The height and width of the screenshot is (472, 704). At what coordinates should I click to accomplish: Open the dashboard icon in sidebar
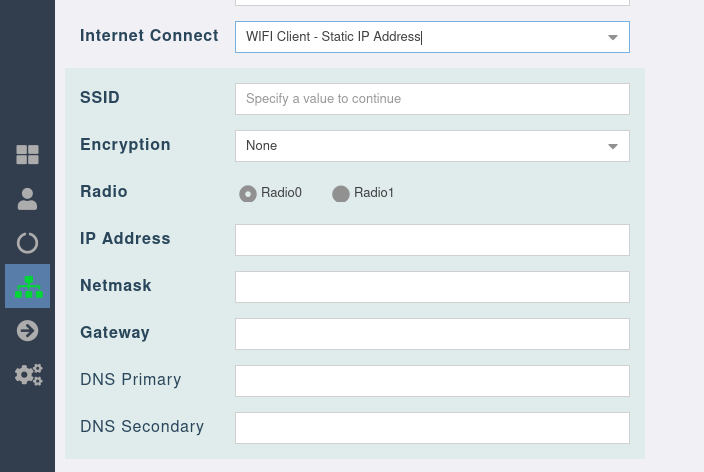pyautogui.click(x=27, y=154)
